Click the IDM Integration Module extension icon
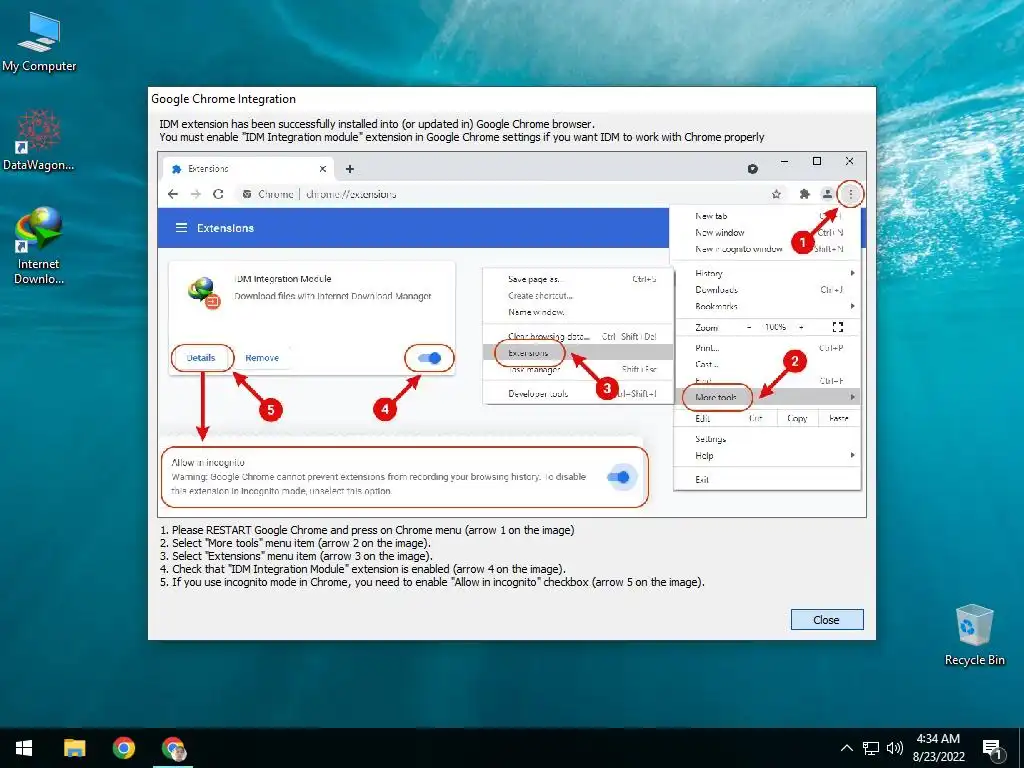Screen dimensions: 1024x768 pos(204,292)
